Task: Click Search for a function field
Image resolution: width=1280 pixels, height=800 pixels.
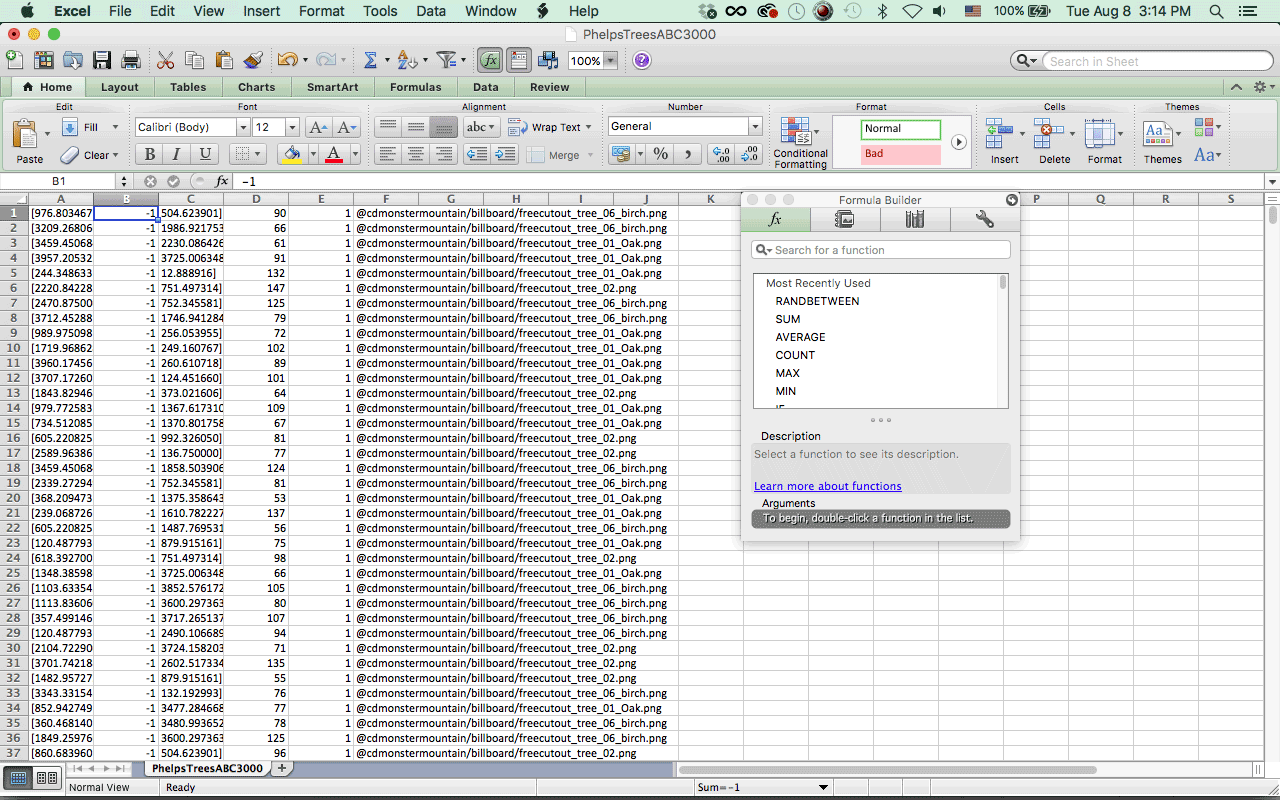Action: (881, 250)
